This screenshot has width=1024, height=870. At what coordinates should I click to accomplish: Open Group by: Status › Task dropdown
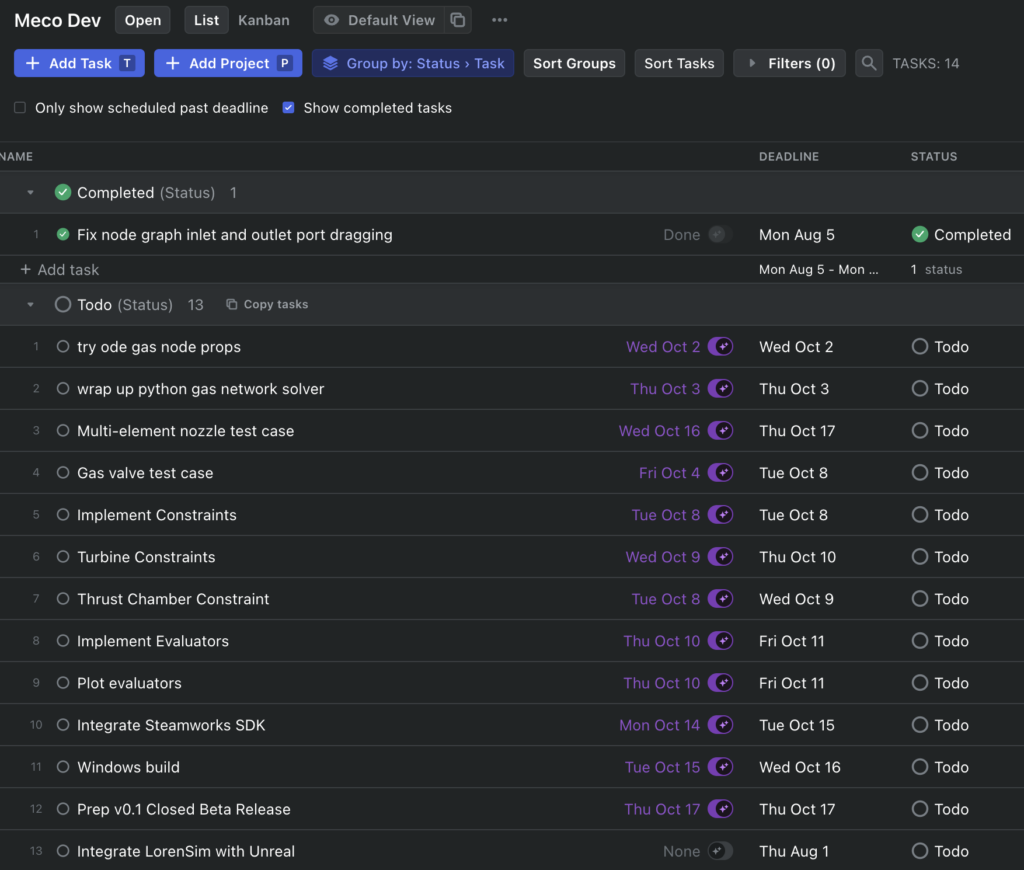[413, 63]
